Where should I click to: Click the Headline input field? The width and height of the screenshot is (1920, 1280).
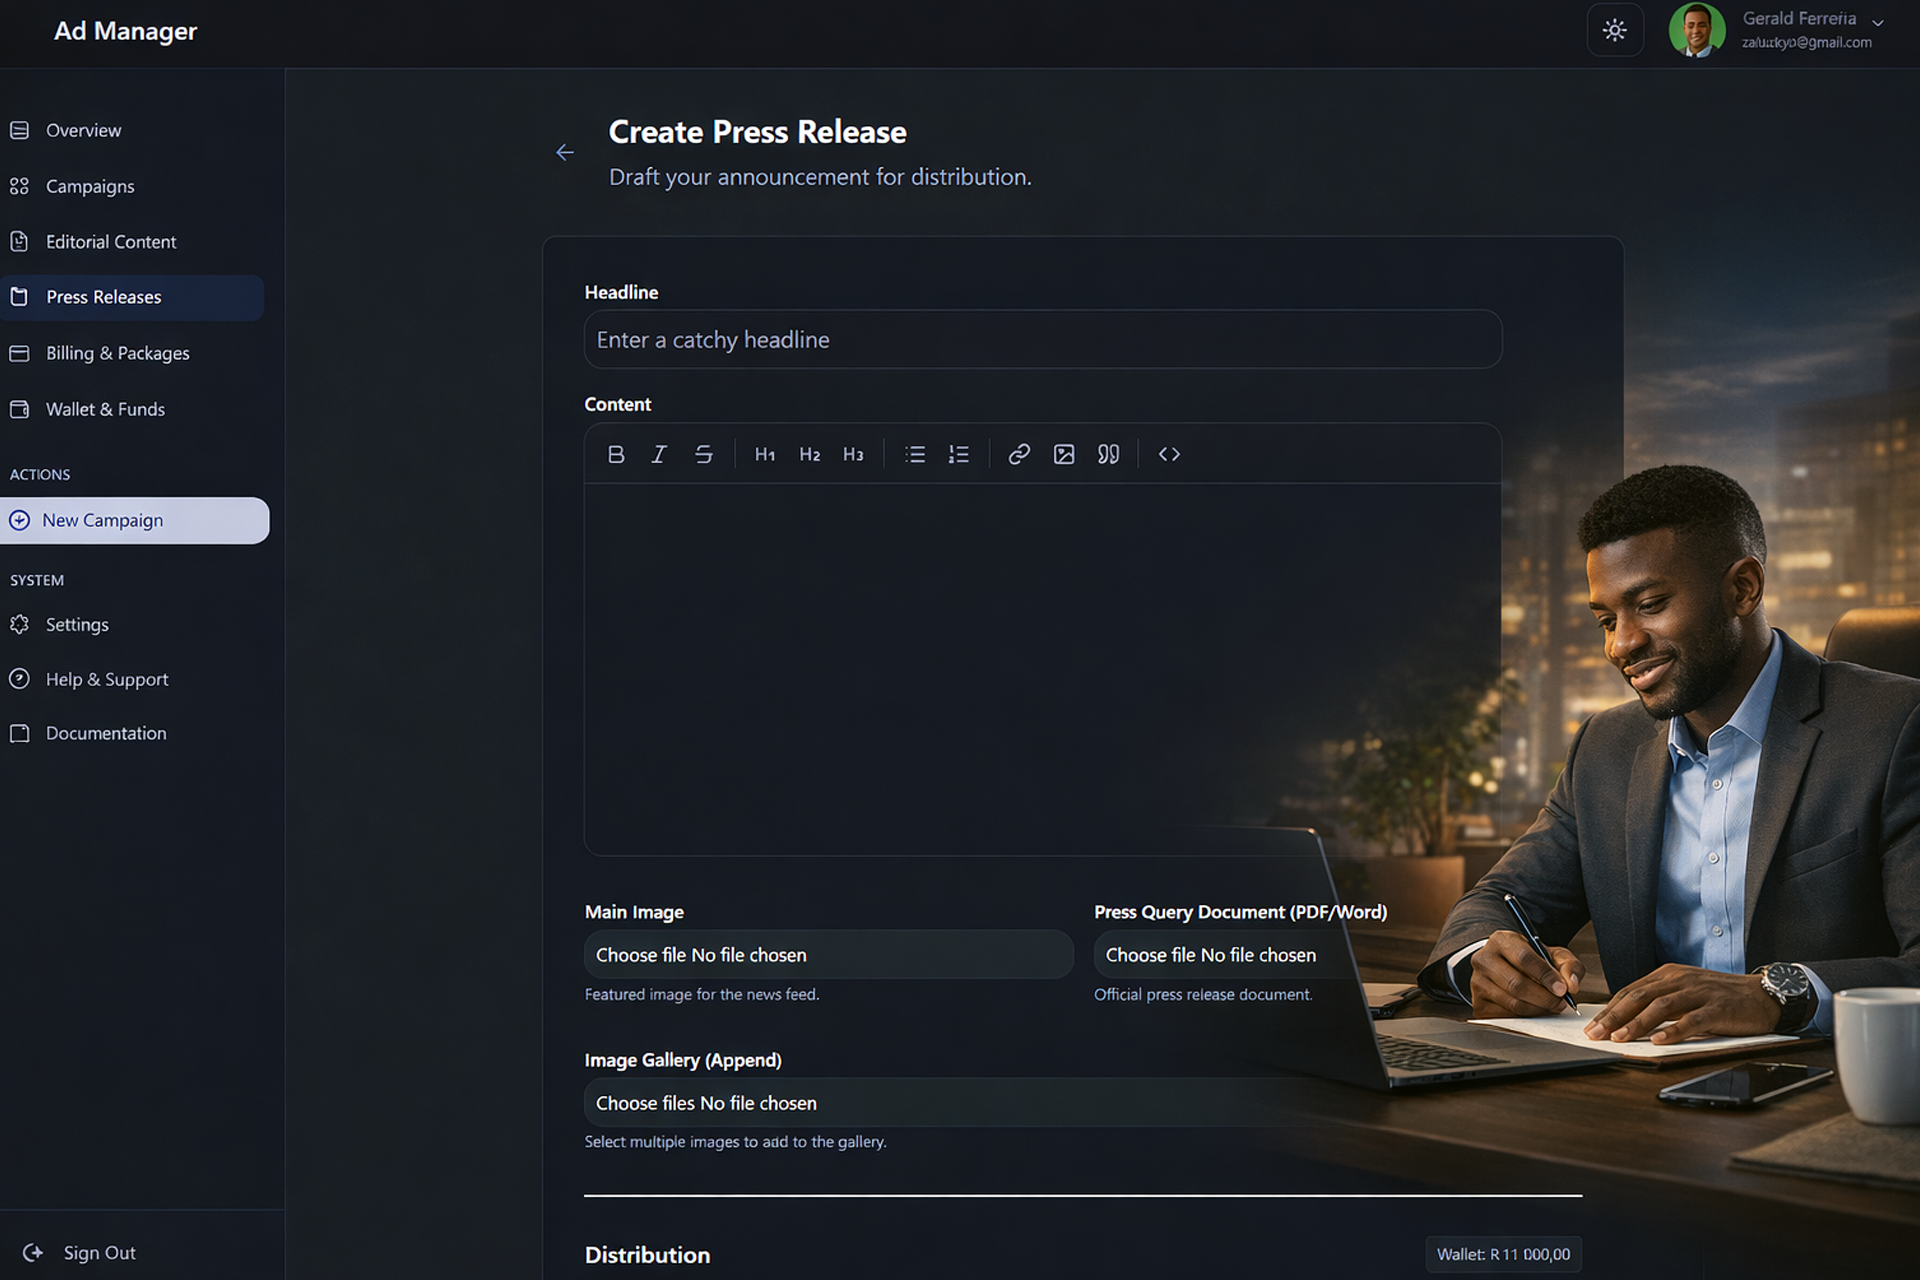[1042, 340]
